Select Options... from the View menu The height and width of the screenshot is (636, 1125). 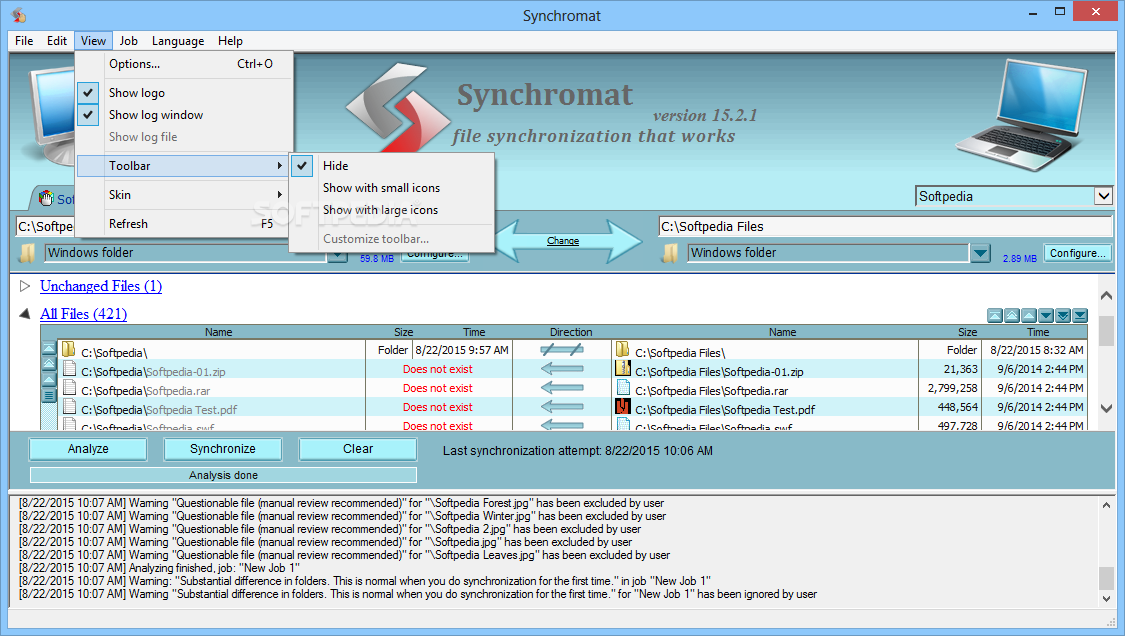[x=184, y=64]
